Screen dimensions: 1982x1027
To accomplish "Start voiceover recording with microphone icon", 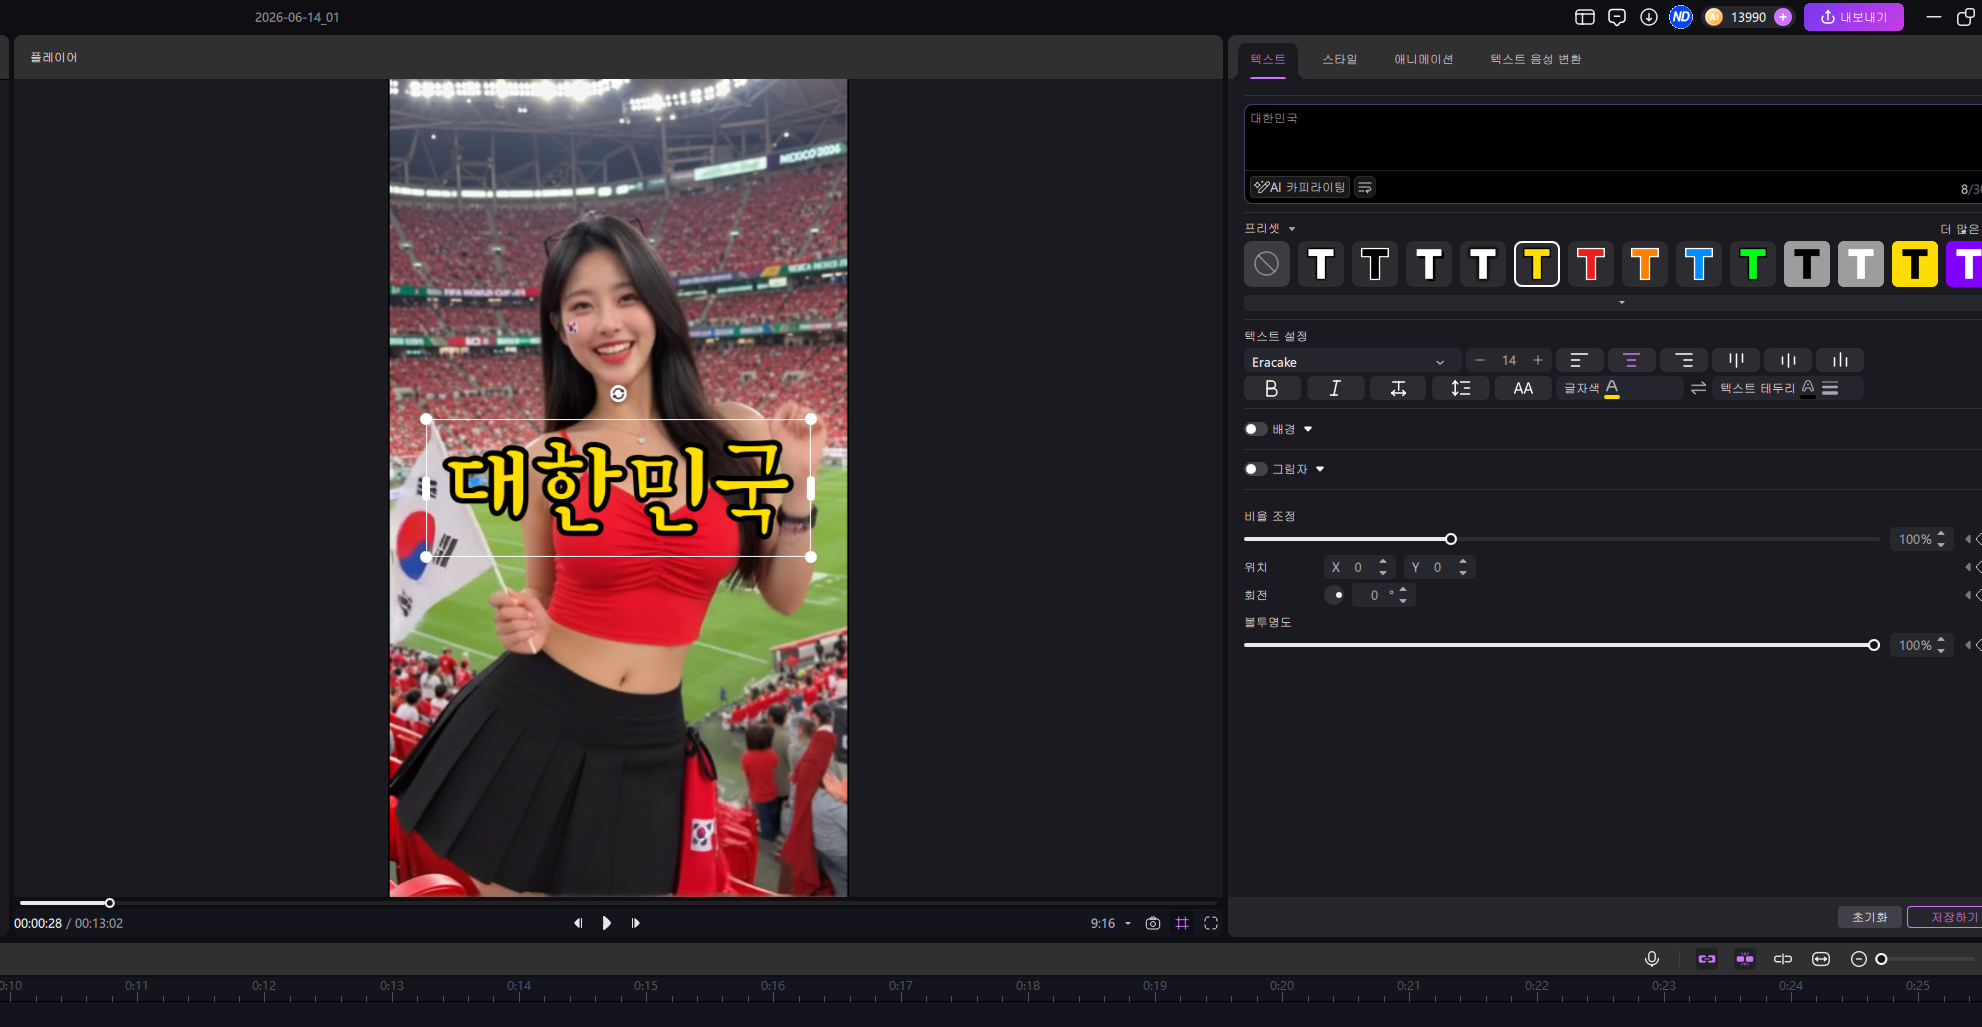I will coord(1652,959).
